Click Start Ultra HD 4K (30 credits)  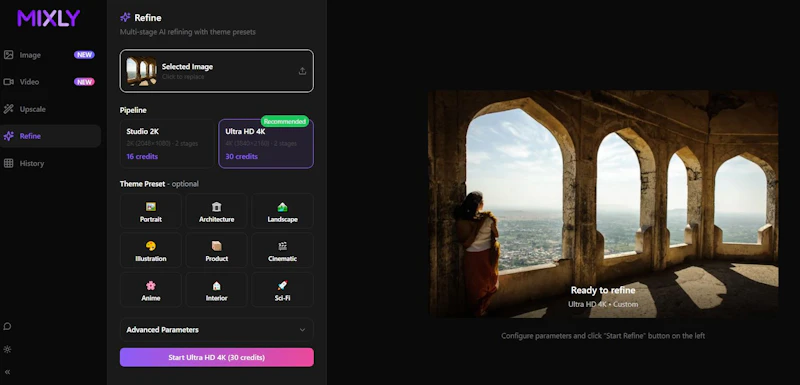coord(217,357)
